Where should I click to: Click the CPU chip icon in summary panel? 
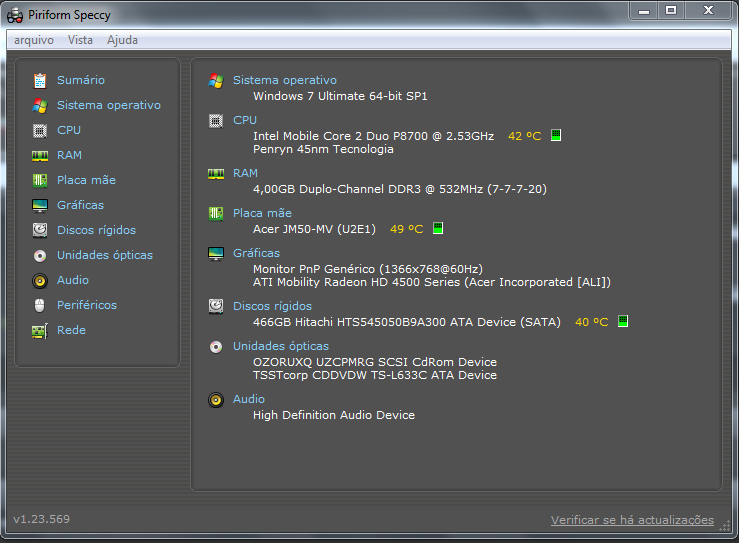(216, 121)
